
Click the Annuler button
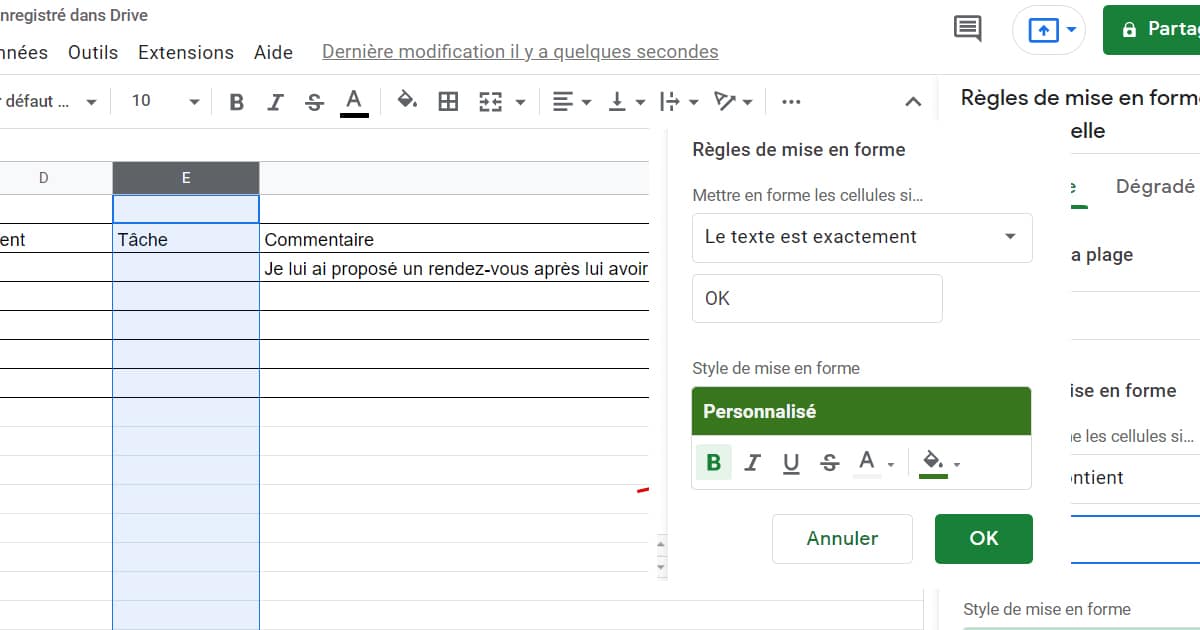click(842, 538)
